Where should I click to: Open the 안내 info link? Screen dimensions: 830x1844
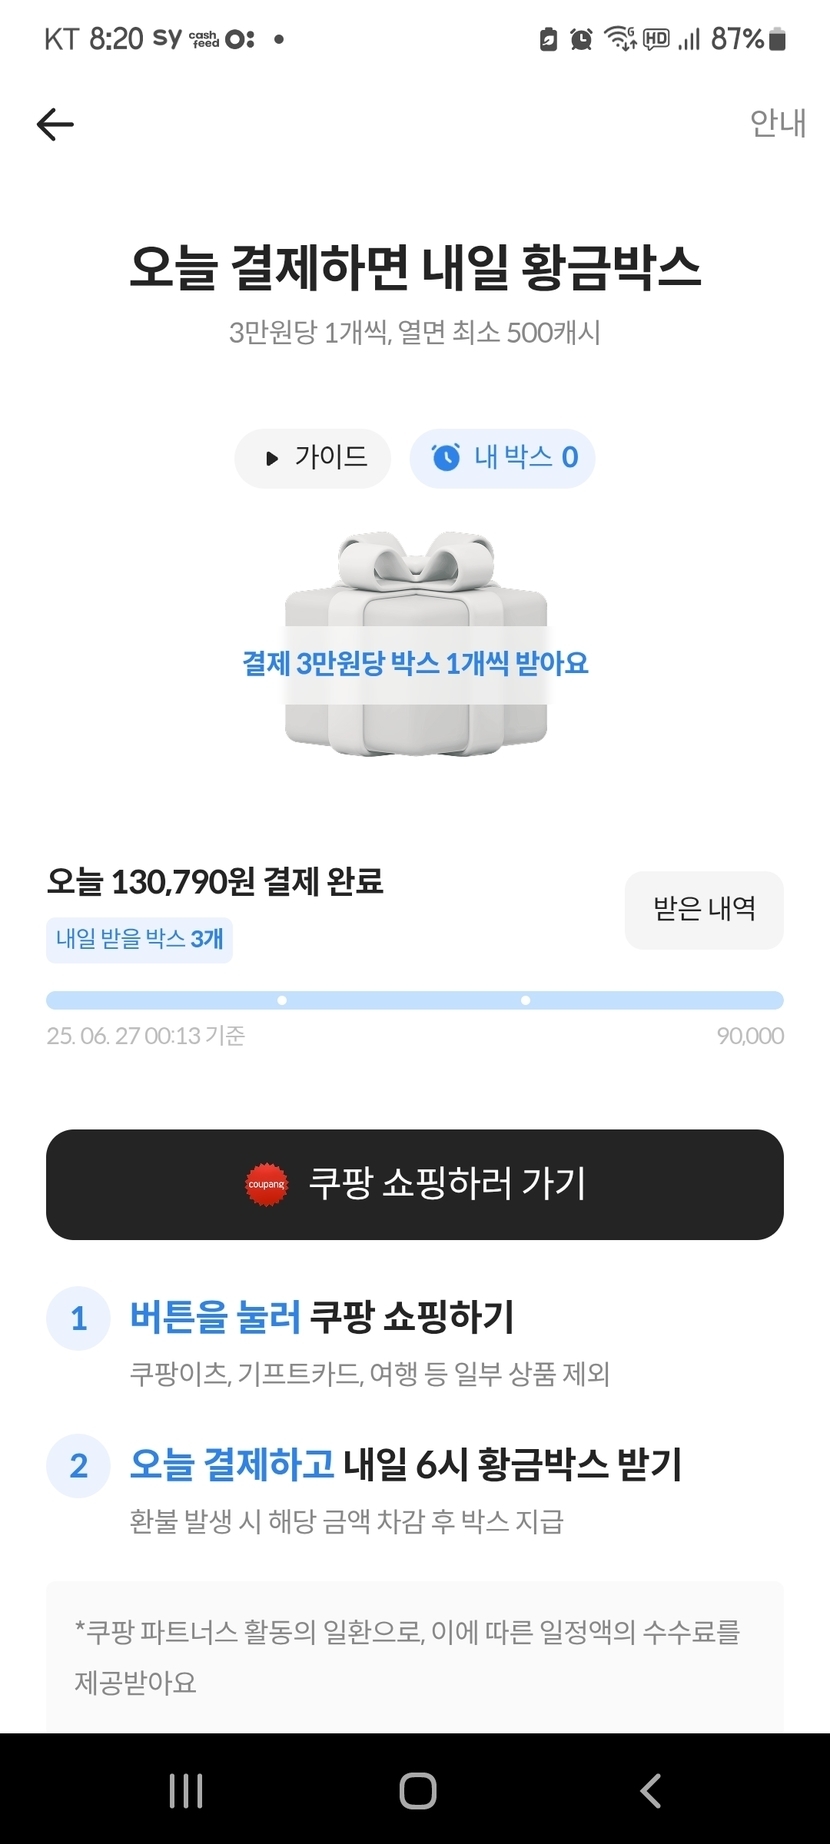777,123
